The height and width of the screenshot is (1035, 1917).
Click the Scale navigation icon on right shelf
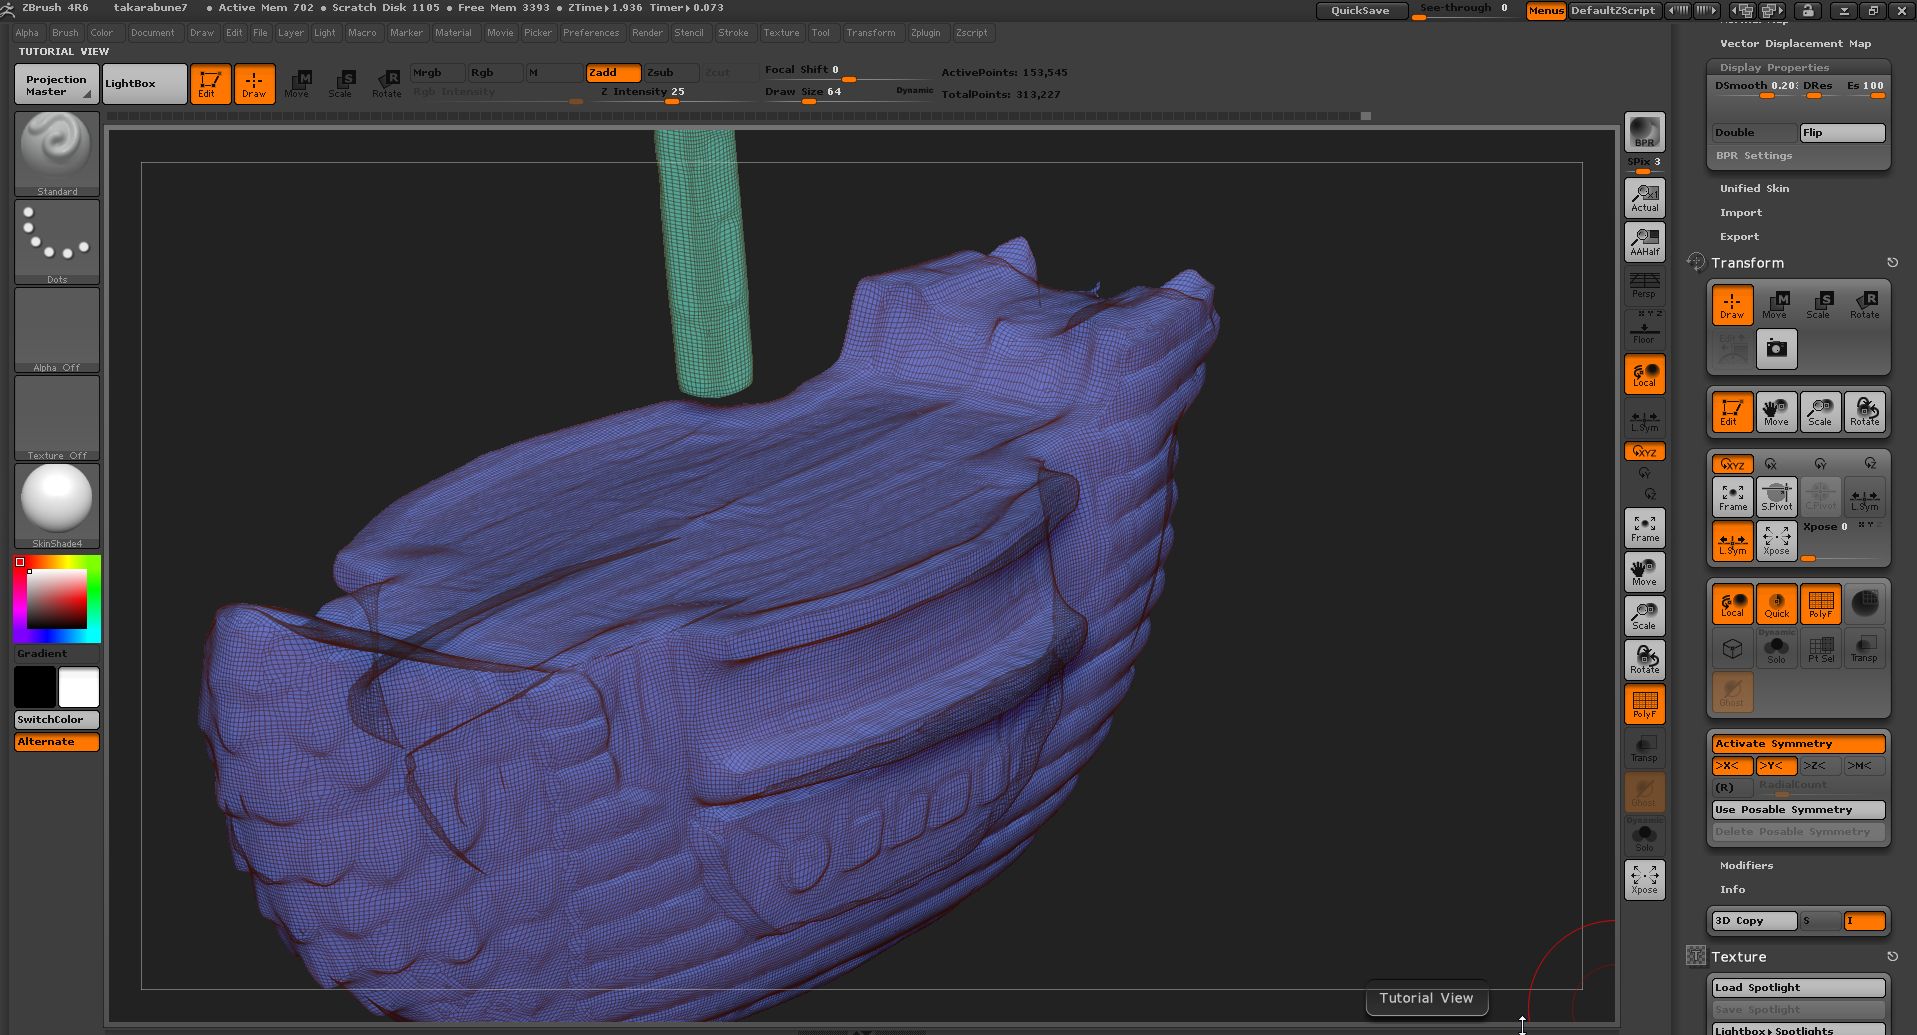tap(1644, 615)
